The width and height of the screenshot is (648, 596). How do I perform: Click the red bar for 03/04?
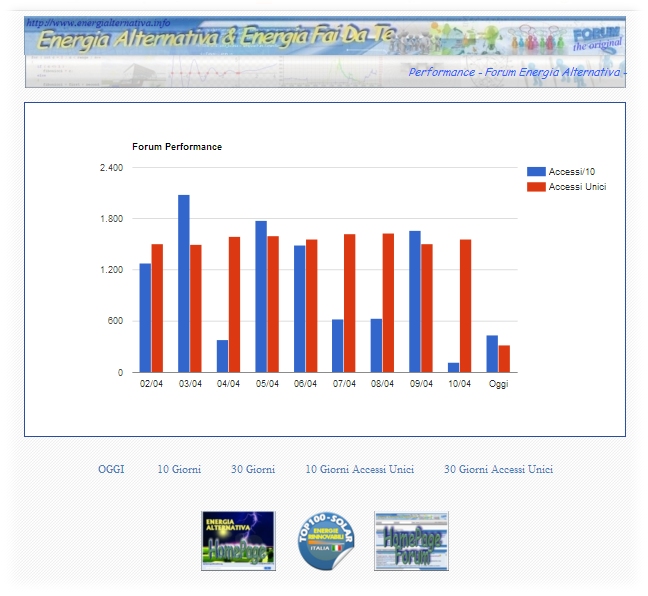[x=196, y=308]
